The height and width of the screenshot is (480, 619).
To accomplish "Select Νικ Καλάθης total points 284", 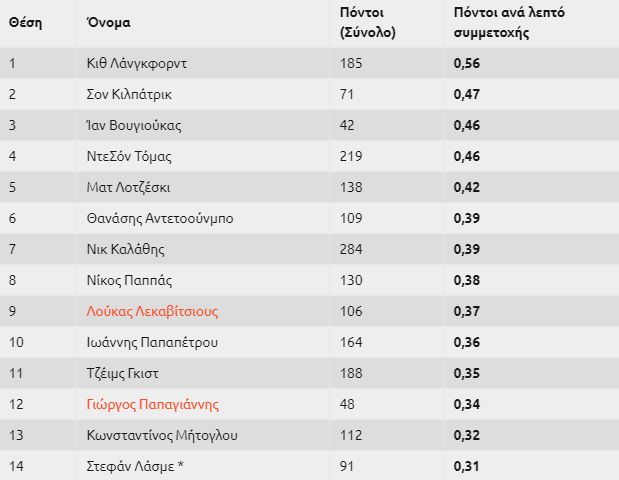I will tap(351, 249).
